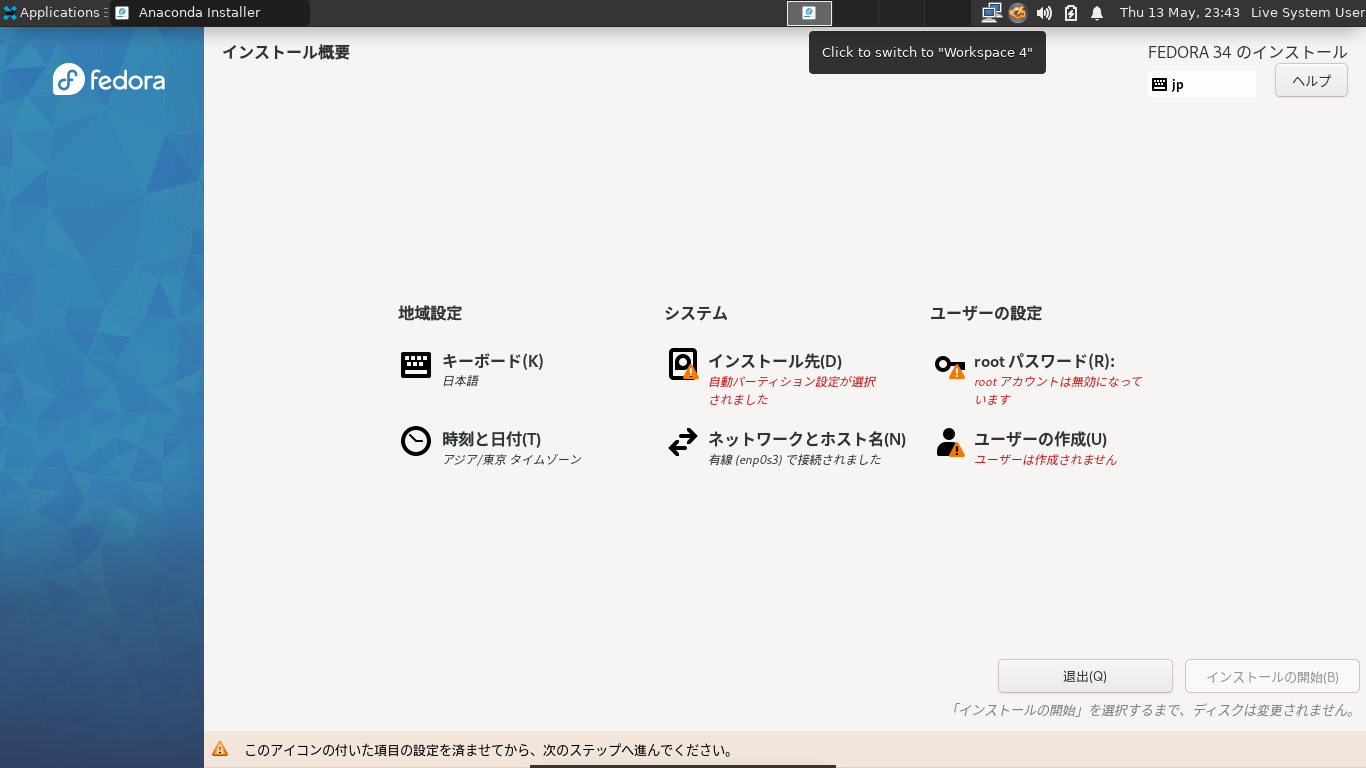Click the network status tray icon

pyautogui.click(x=991, y=13)
